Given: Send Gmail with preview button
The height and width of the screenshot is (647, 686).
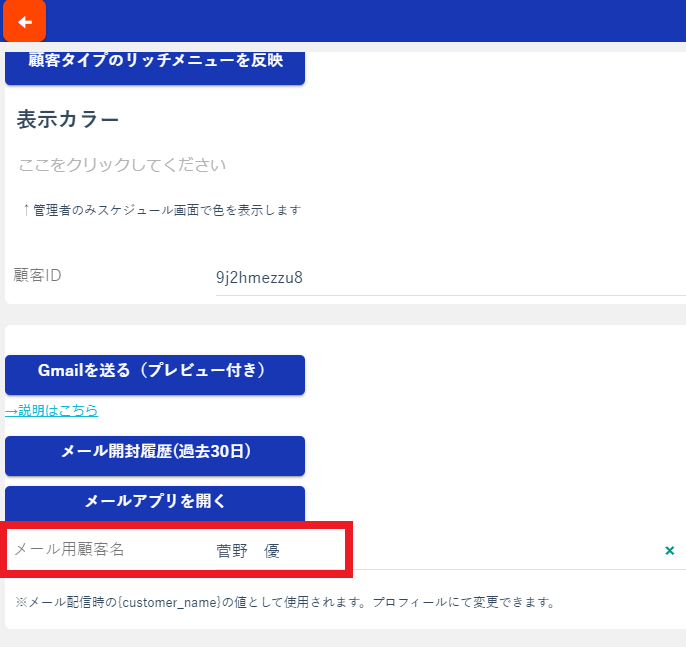Looking at the screenshot, I should click(x=155, y=375).
